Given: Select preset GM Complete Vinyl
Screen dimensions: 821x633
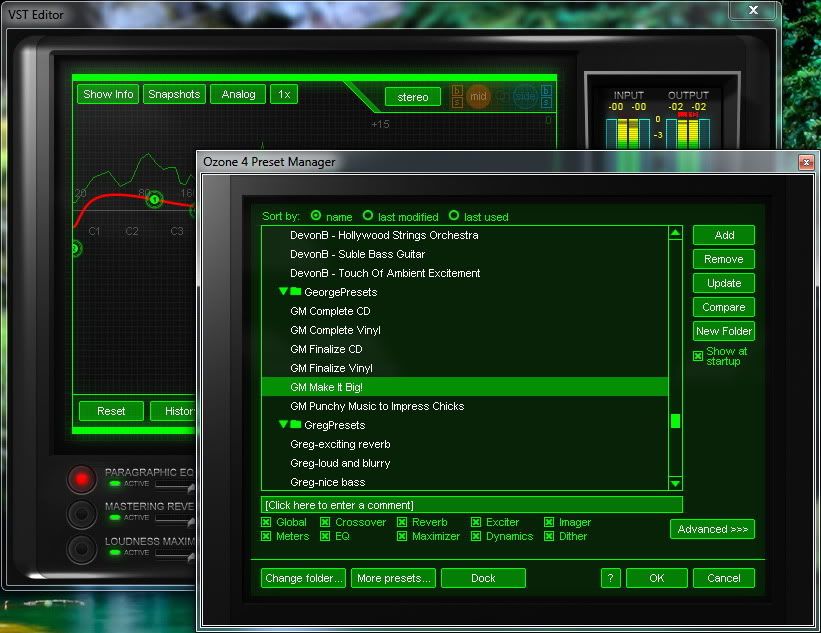Looking at the screenshot, I should (x=465, y=330).
